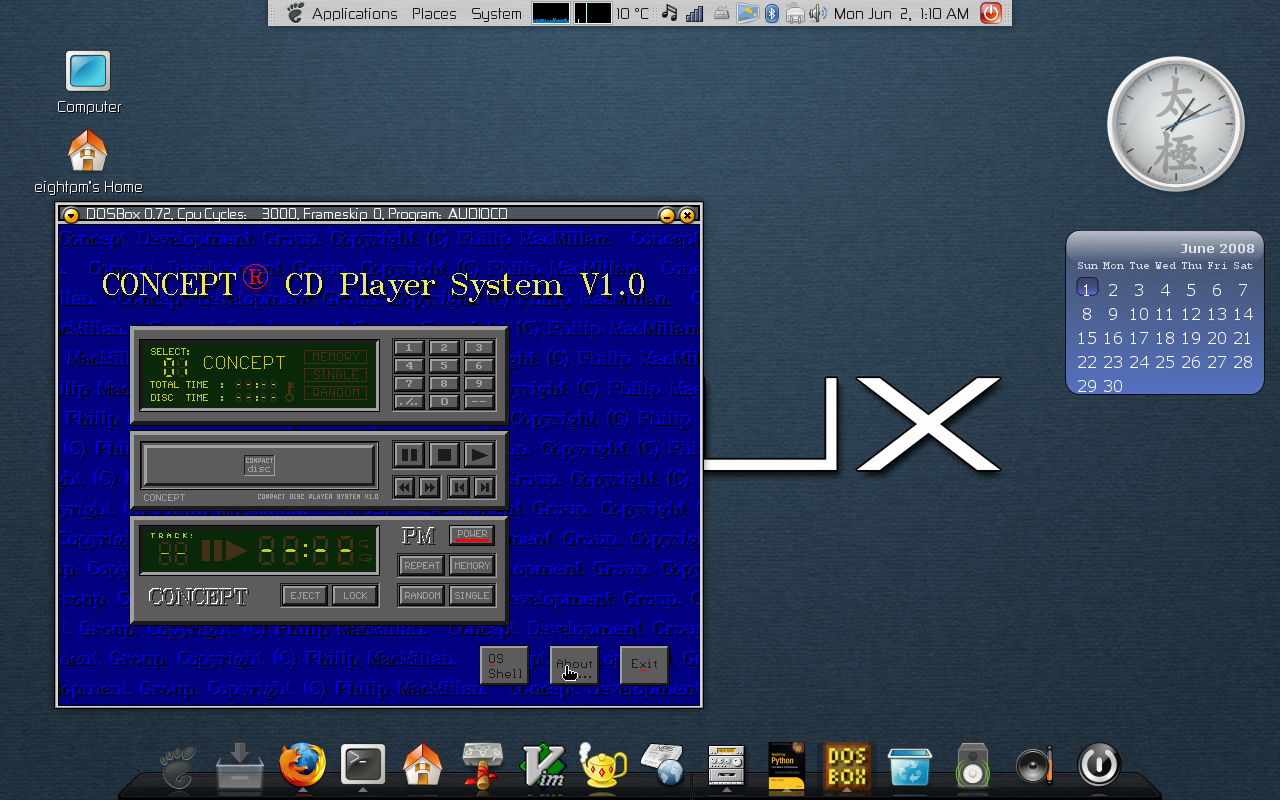Click the DOSBox dock icon
The height and width of the screenshot is (800, 1280).
point(847,766)
